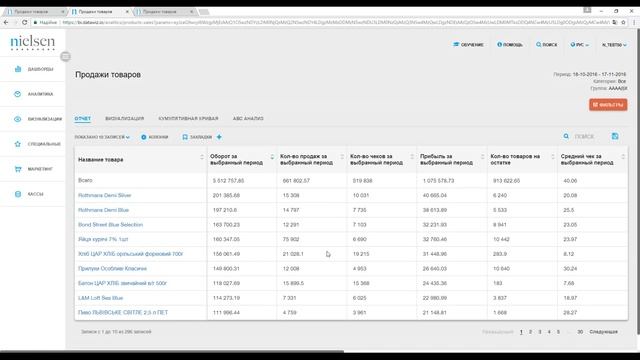640x360 pixels.
Task: Sort by Кол-во чеков column arrows
Action: (x=412, y=157)
